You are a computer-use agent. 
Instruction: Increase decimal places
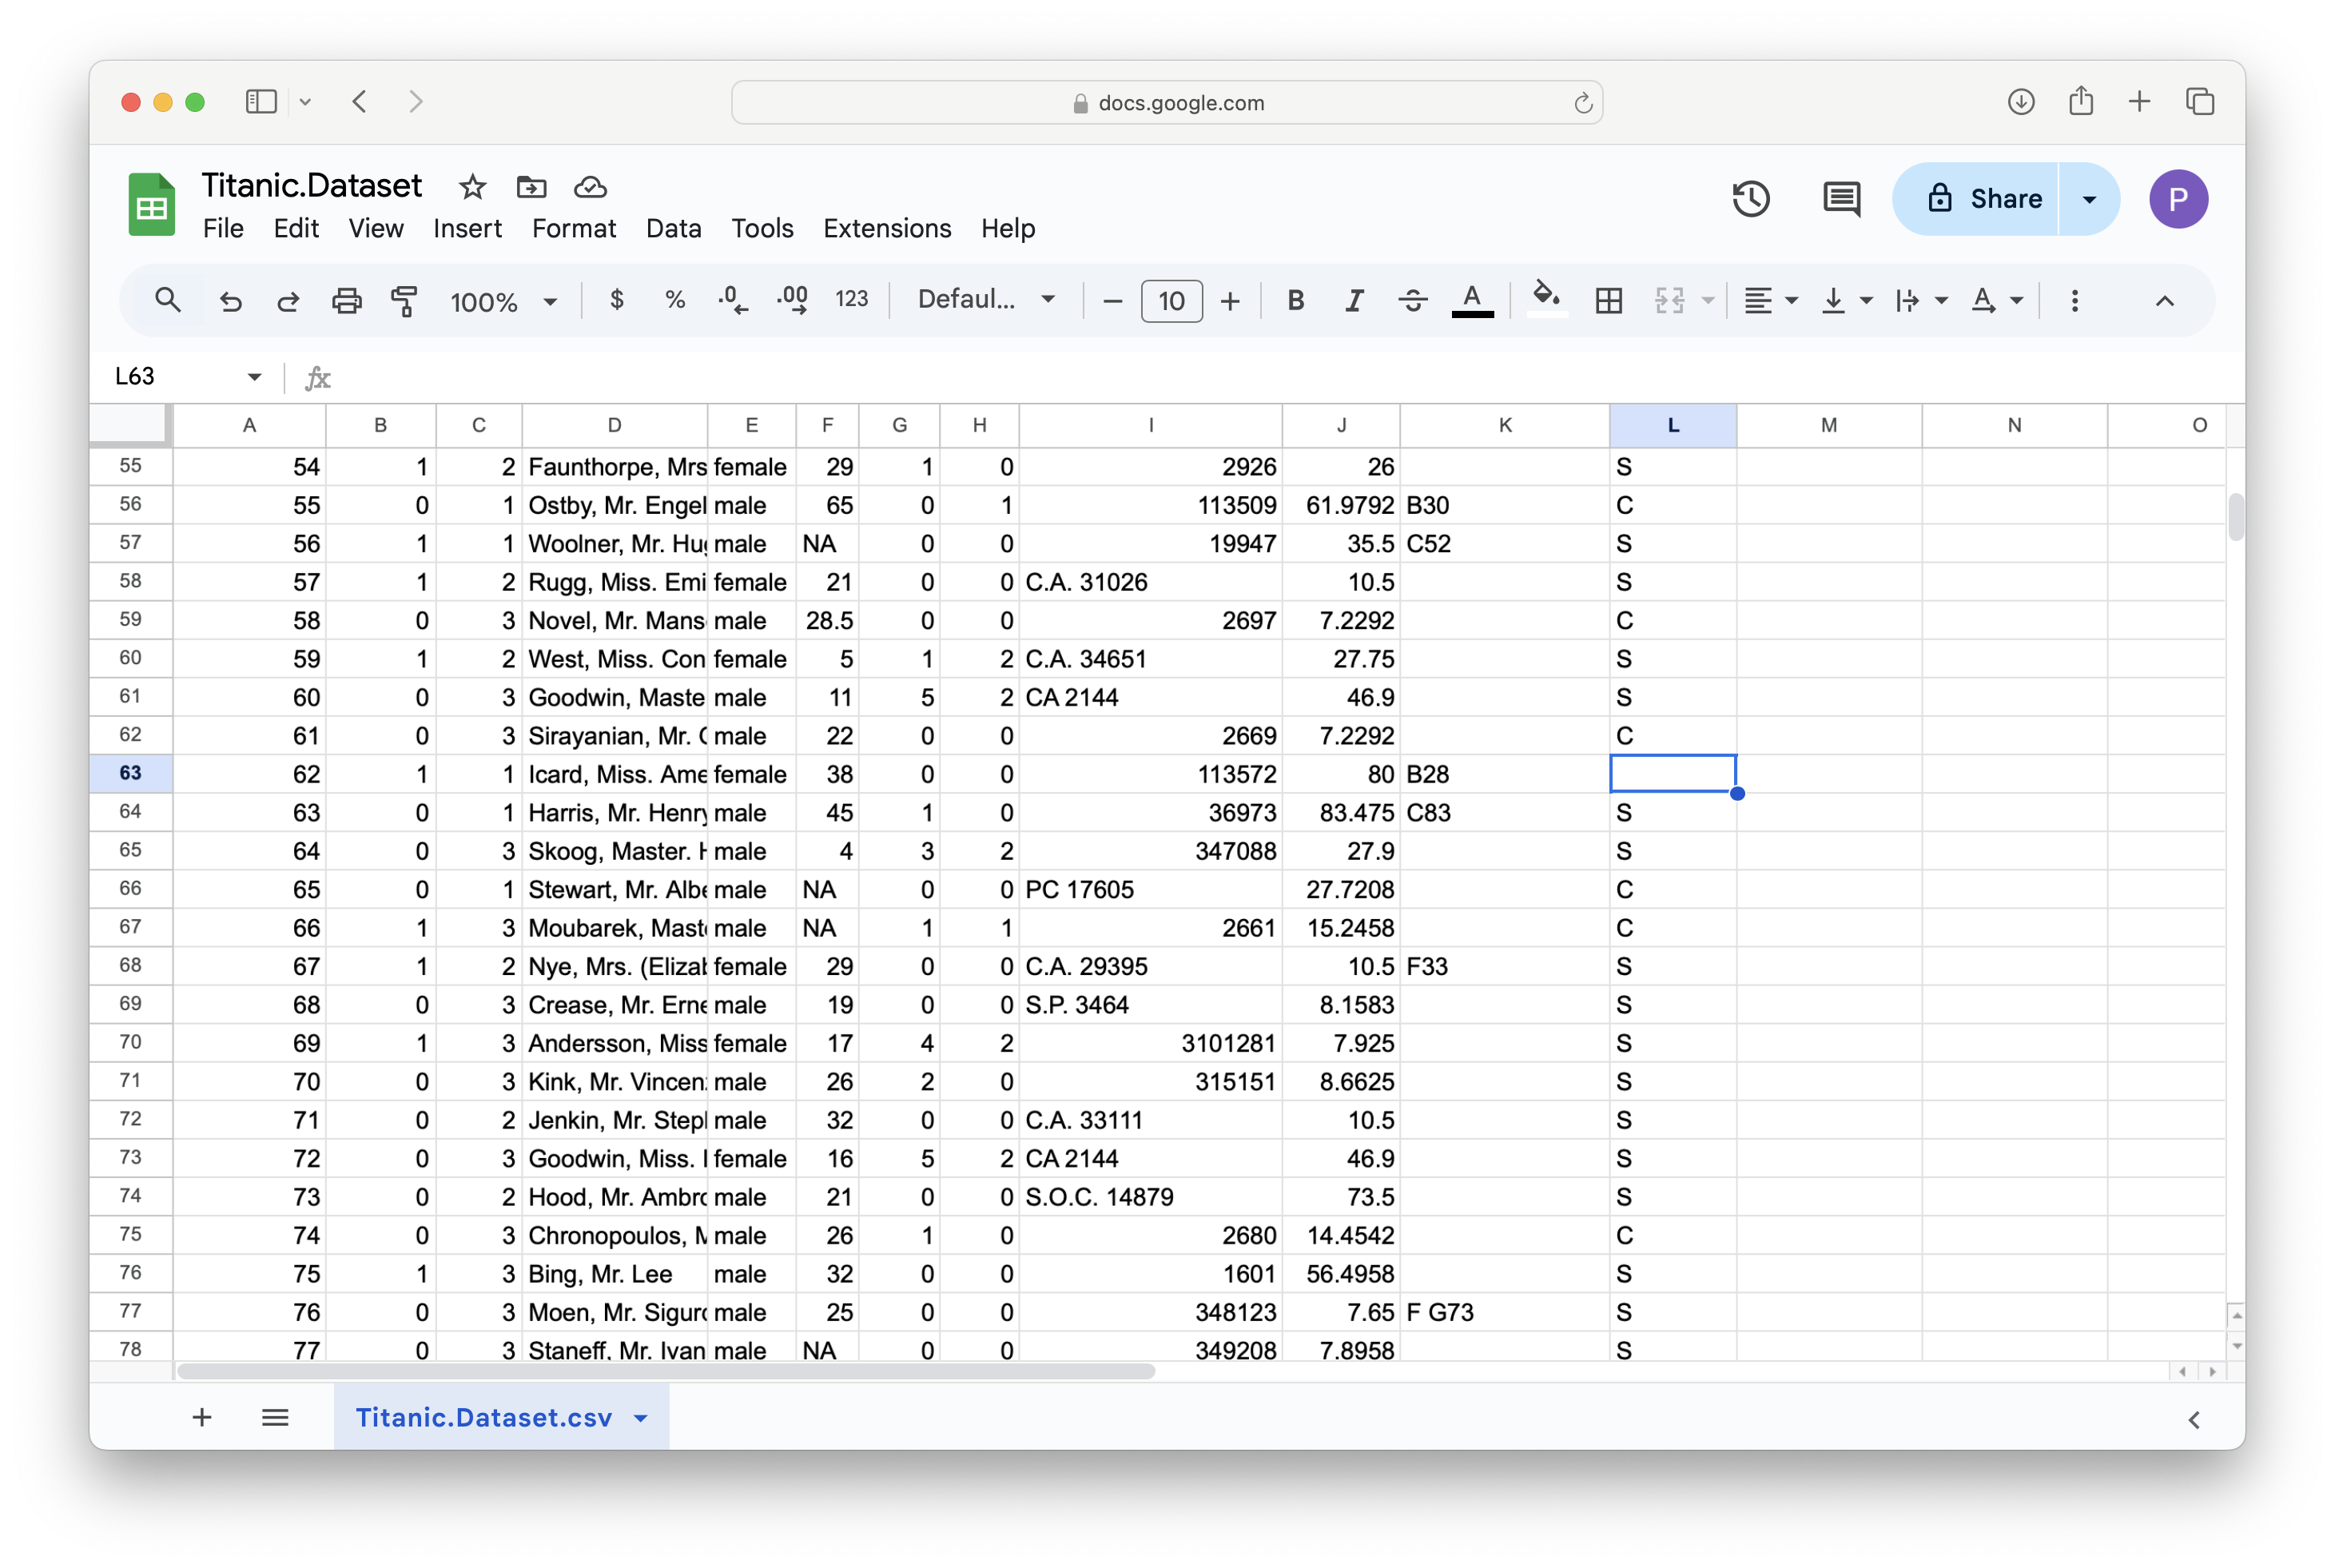(791, 300)
